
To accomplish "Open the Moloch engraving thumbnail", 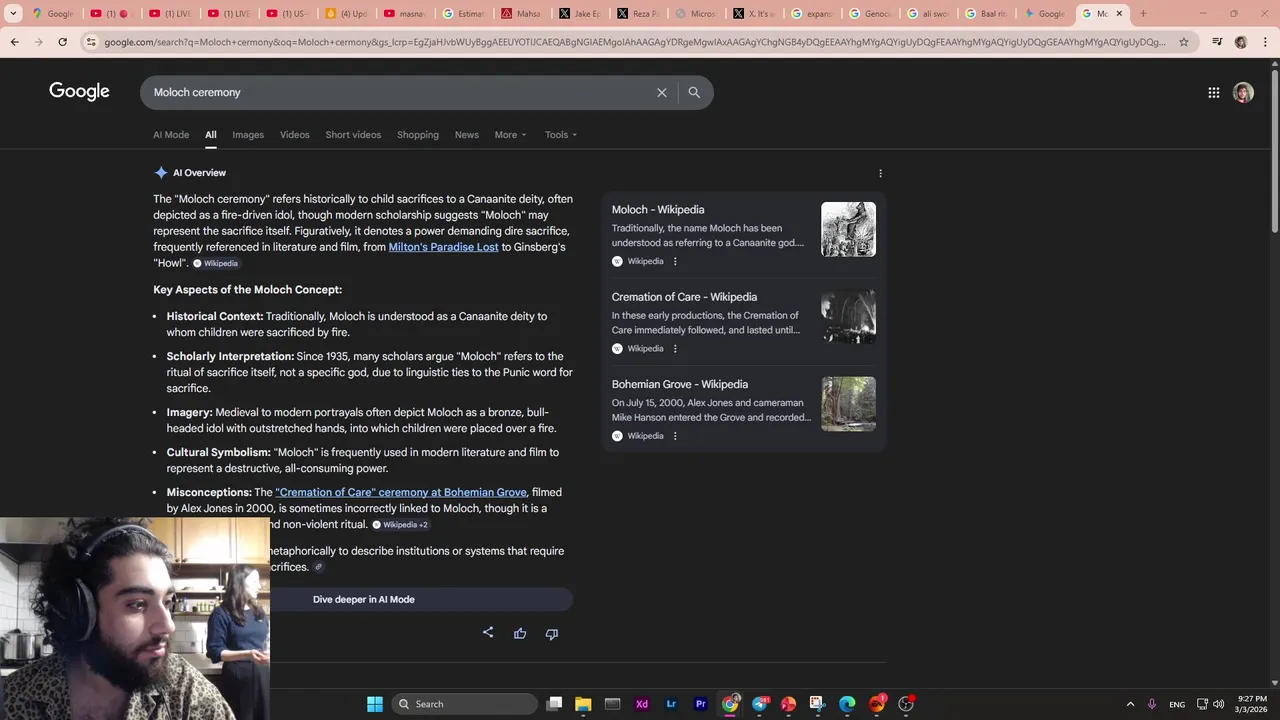I will point(848,229).
